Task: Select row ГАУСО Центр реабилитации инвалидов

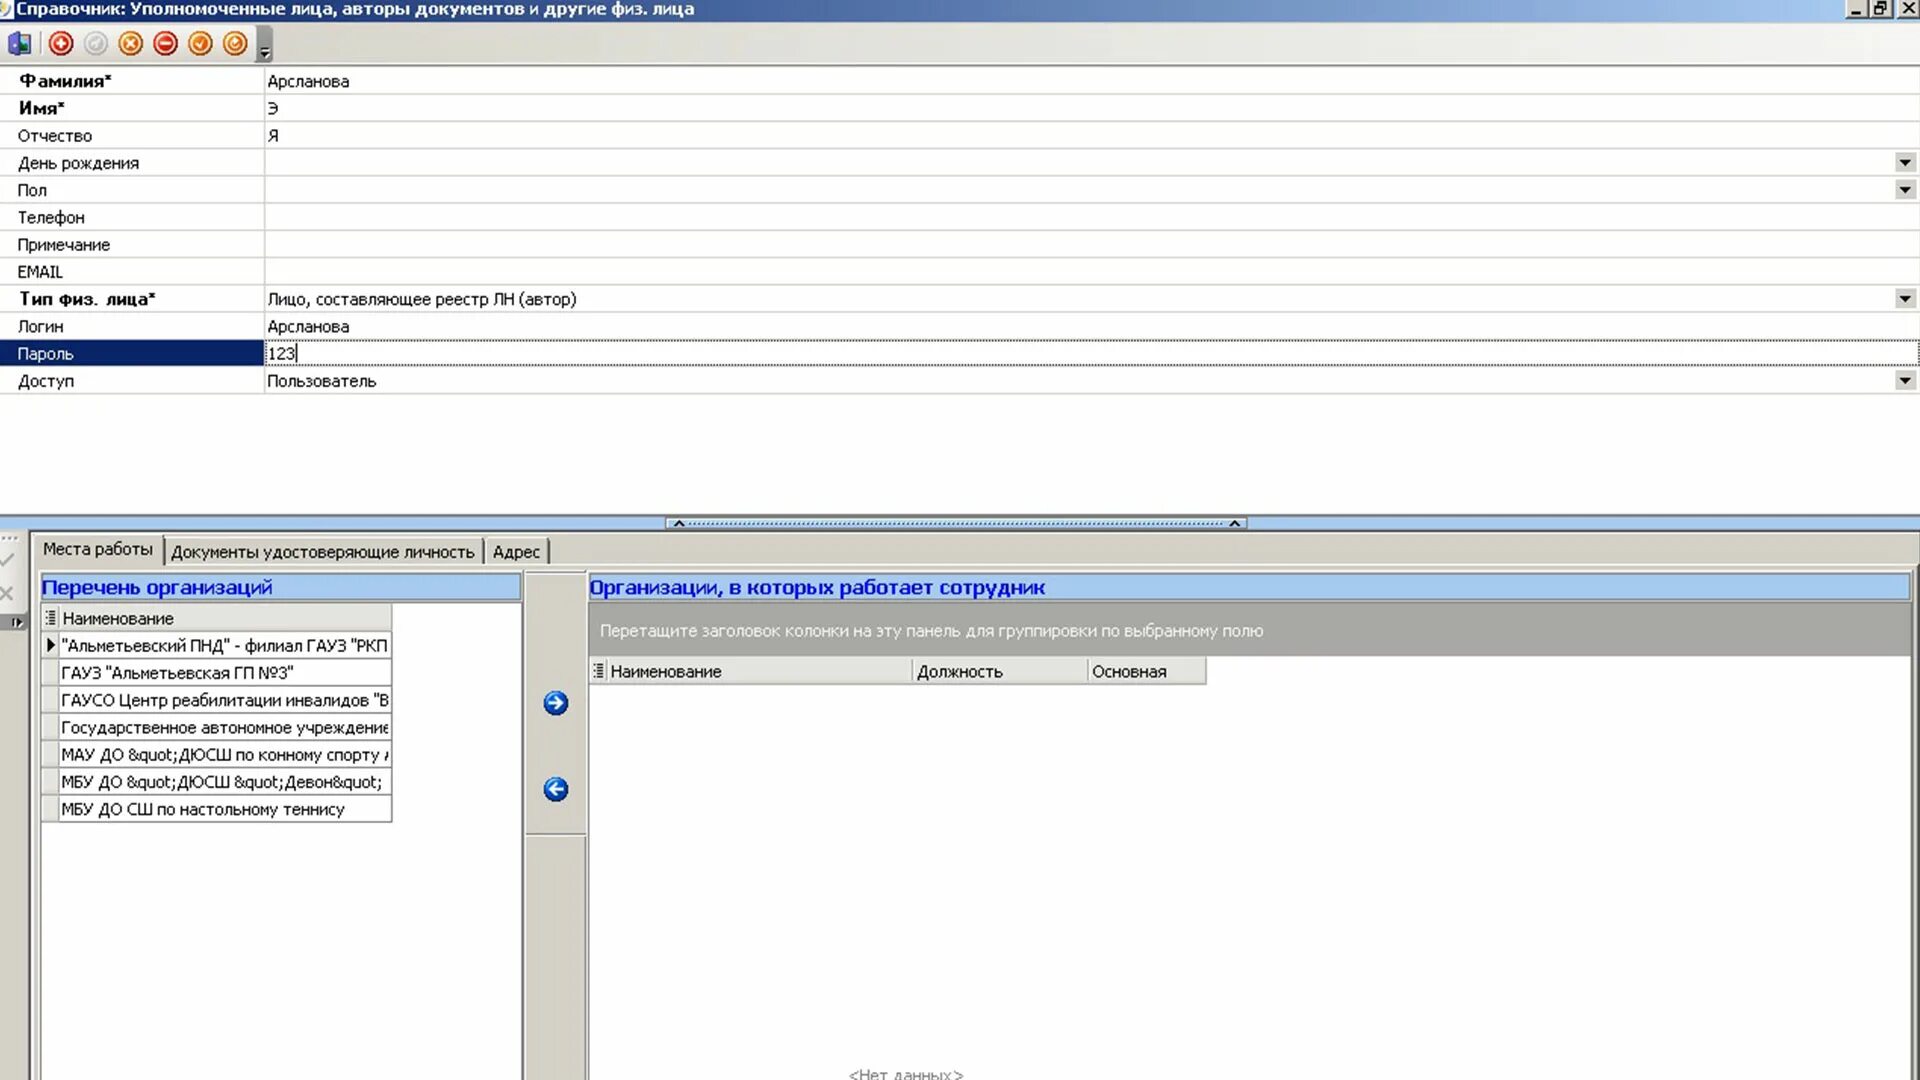Action: pos(224,700)
